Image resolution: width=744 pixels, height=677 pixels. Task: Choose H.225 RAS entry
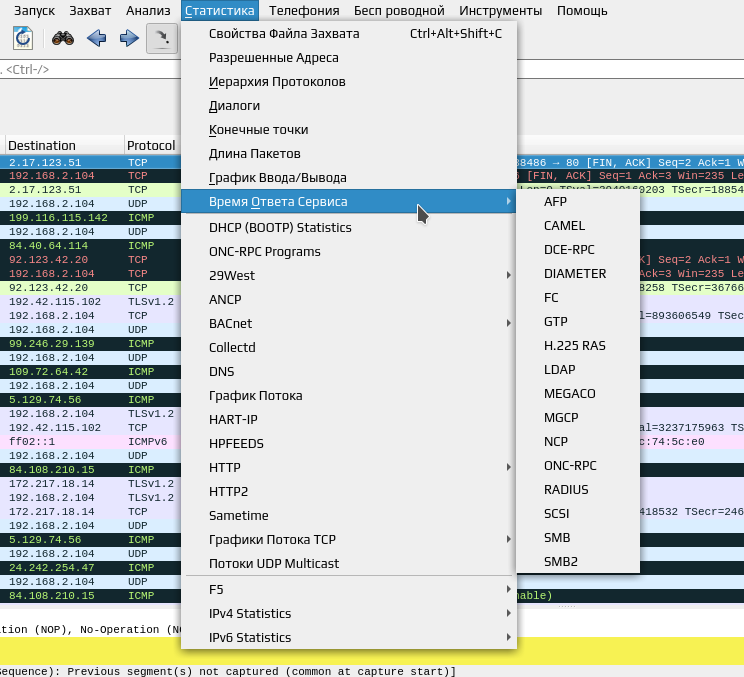(x=578, y=345)
